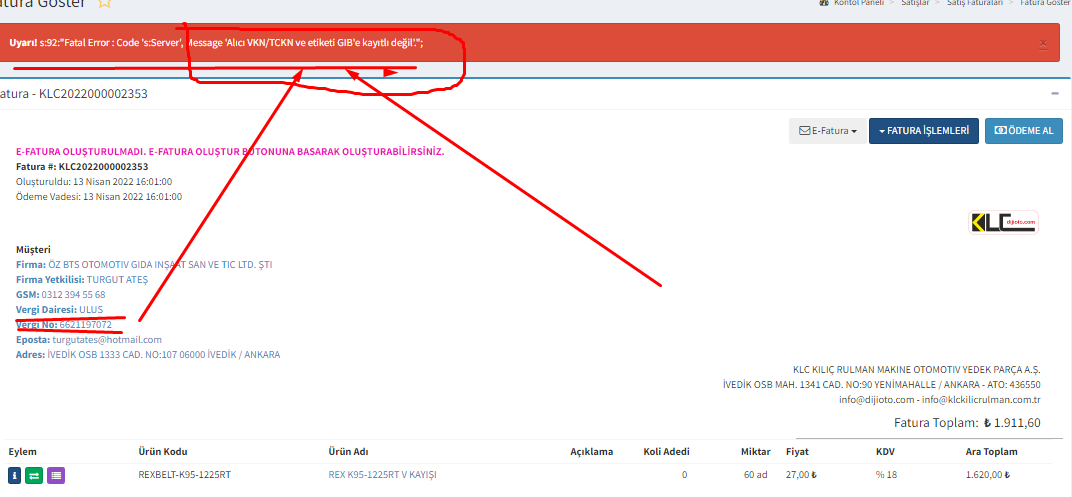This screenshot has width=1072, height=497.
Task: Click the purple list icon in Eylem column
Action: [x=56, y=475]
